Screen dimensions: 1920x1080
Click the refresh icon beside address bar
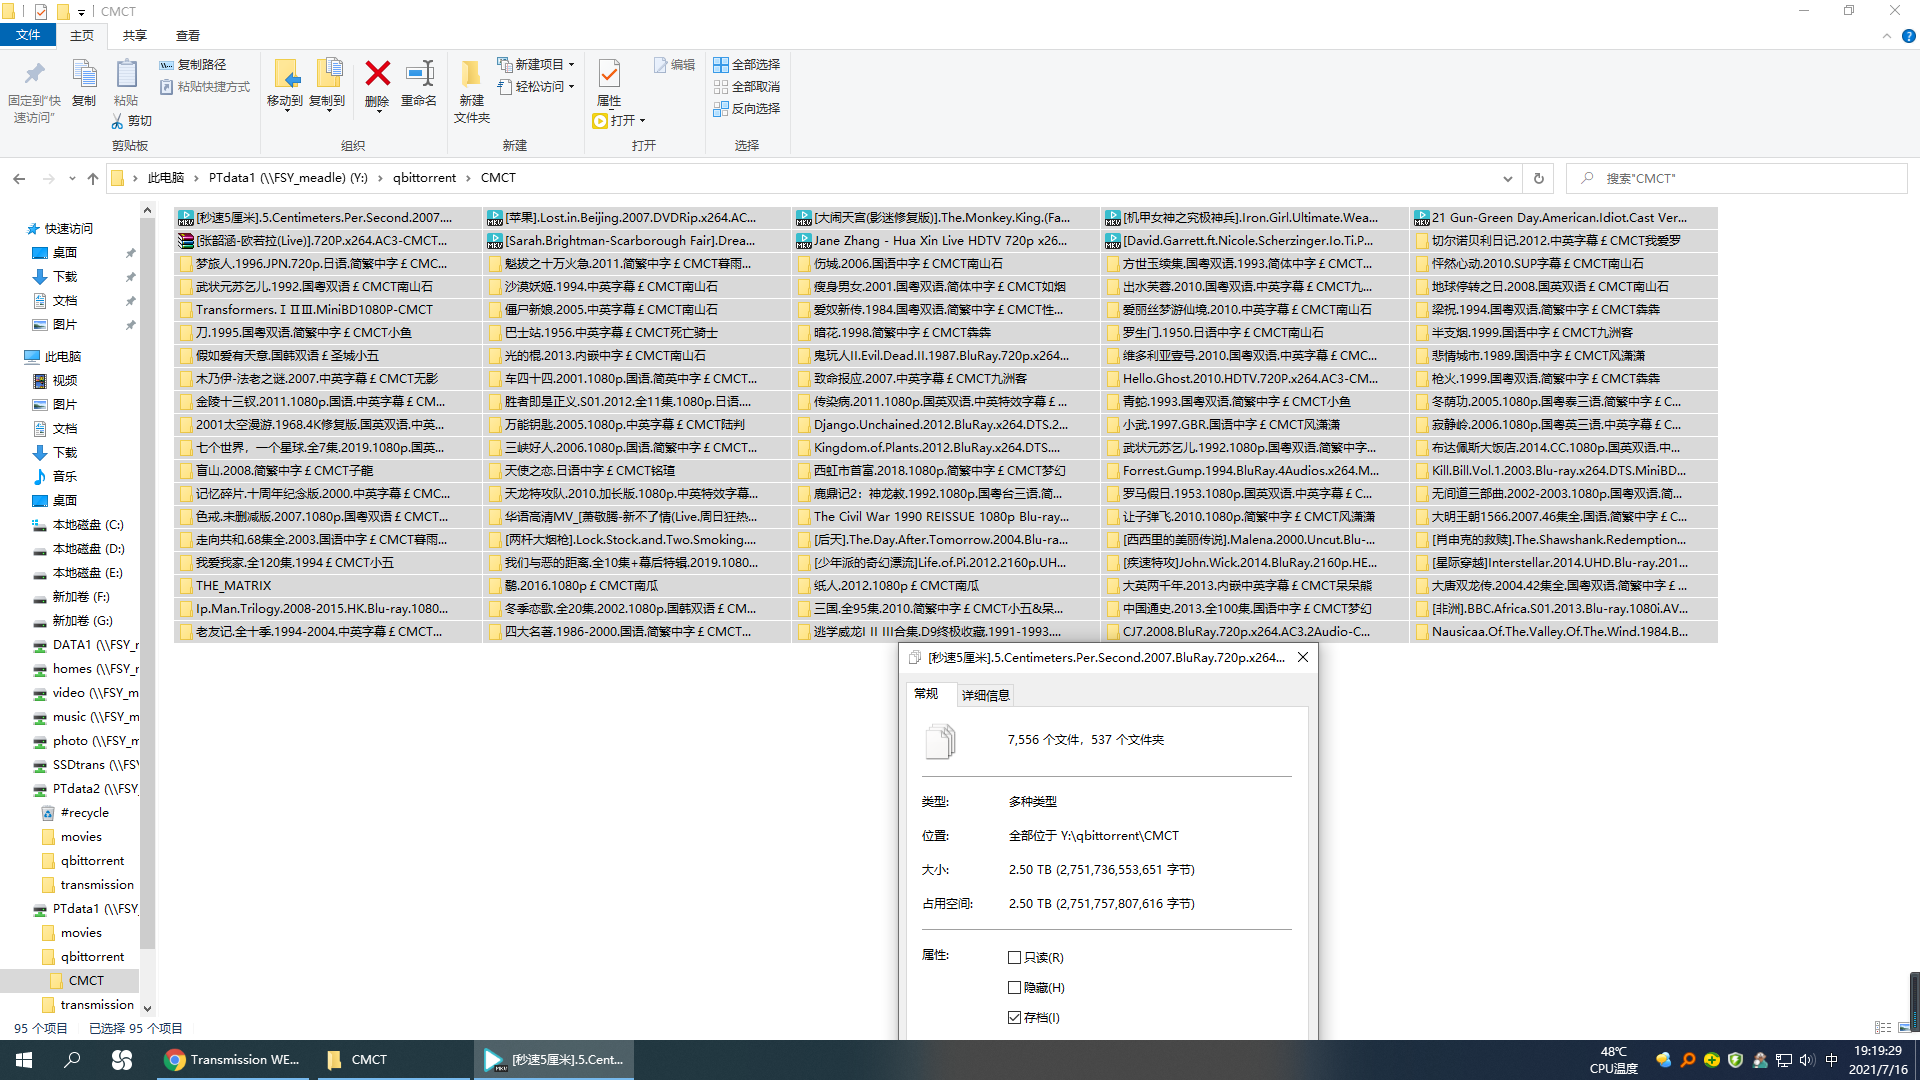[x=1539, y=178]
